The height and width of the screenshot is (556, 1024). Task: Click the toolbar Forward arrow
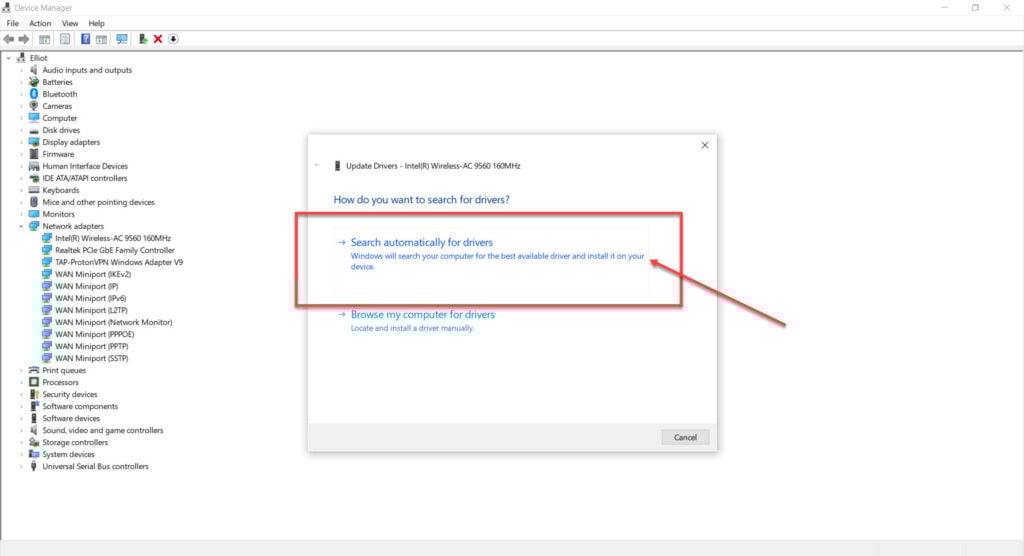(24, 39)
